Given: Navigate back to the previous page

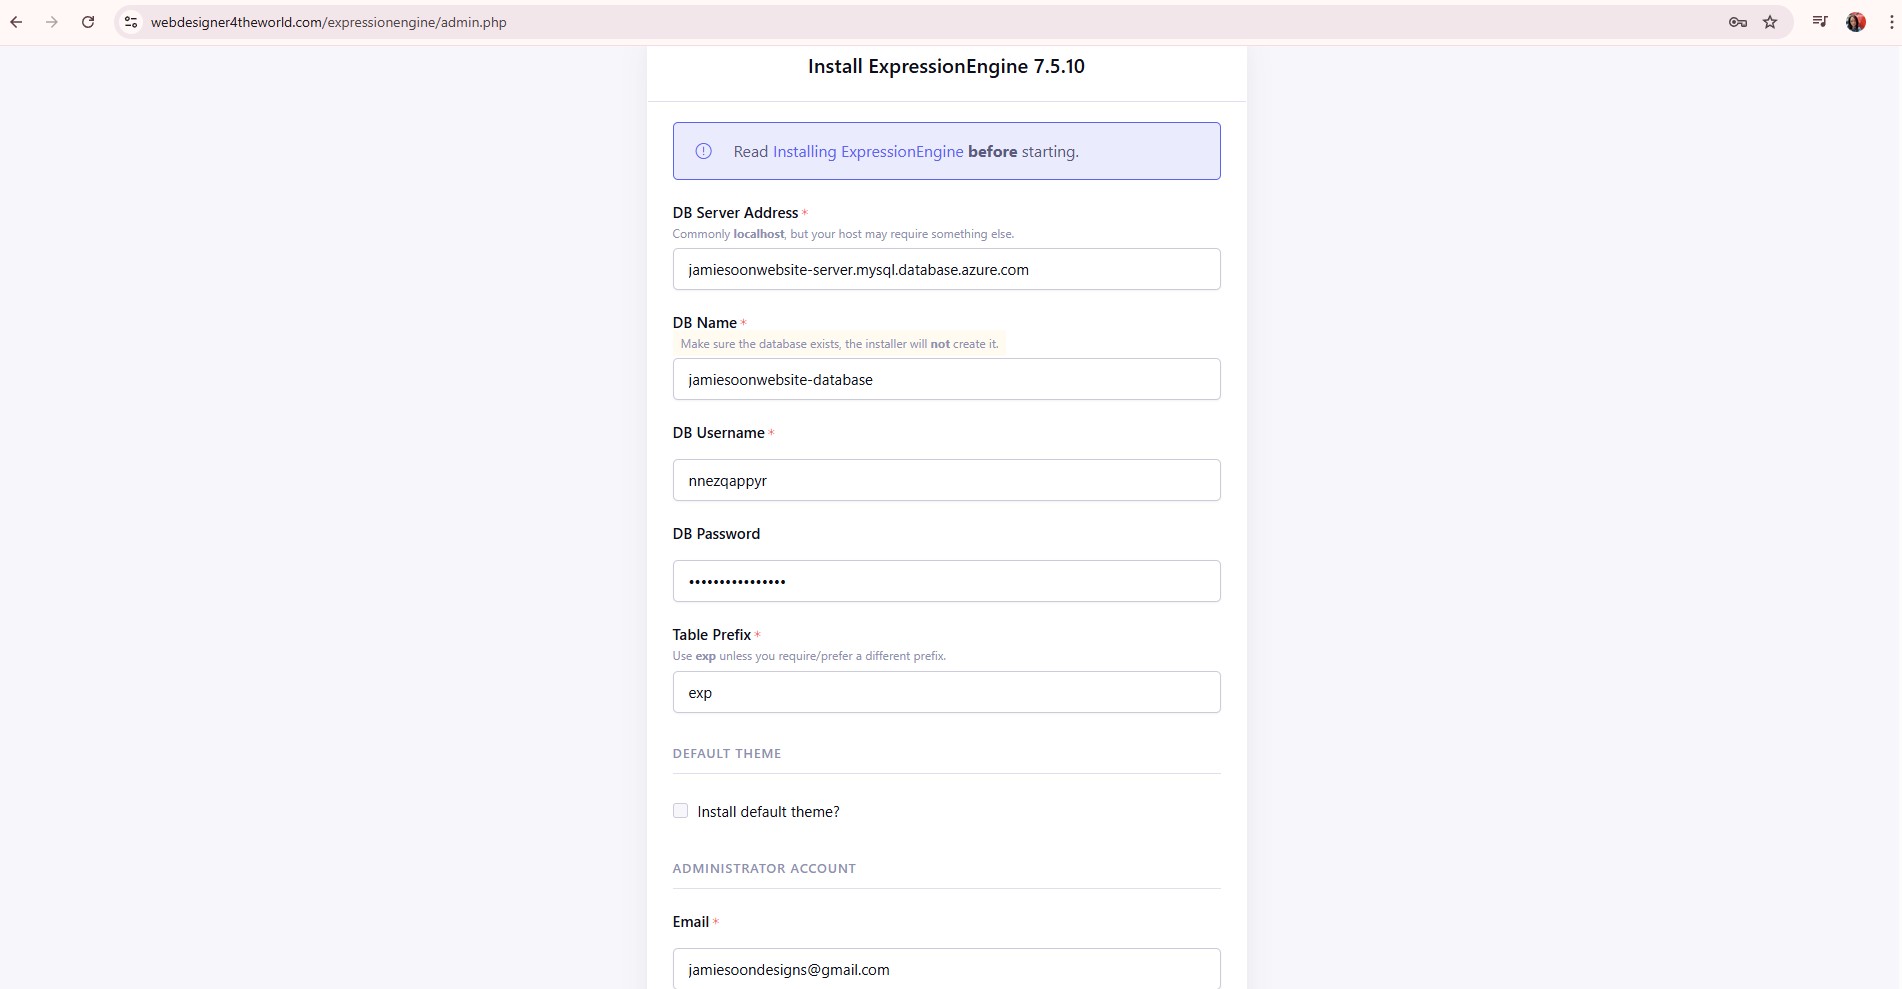Looking at the screenshot, I should (x=16, y=22).
